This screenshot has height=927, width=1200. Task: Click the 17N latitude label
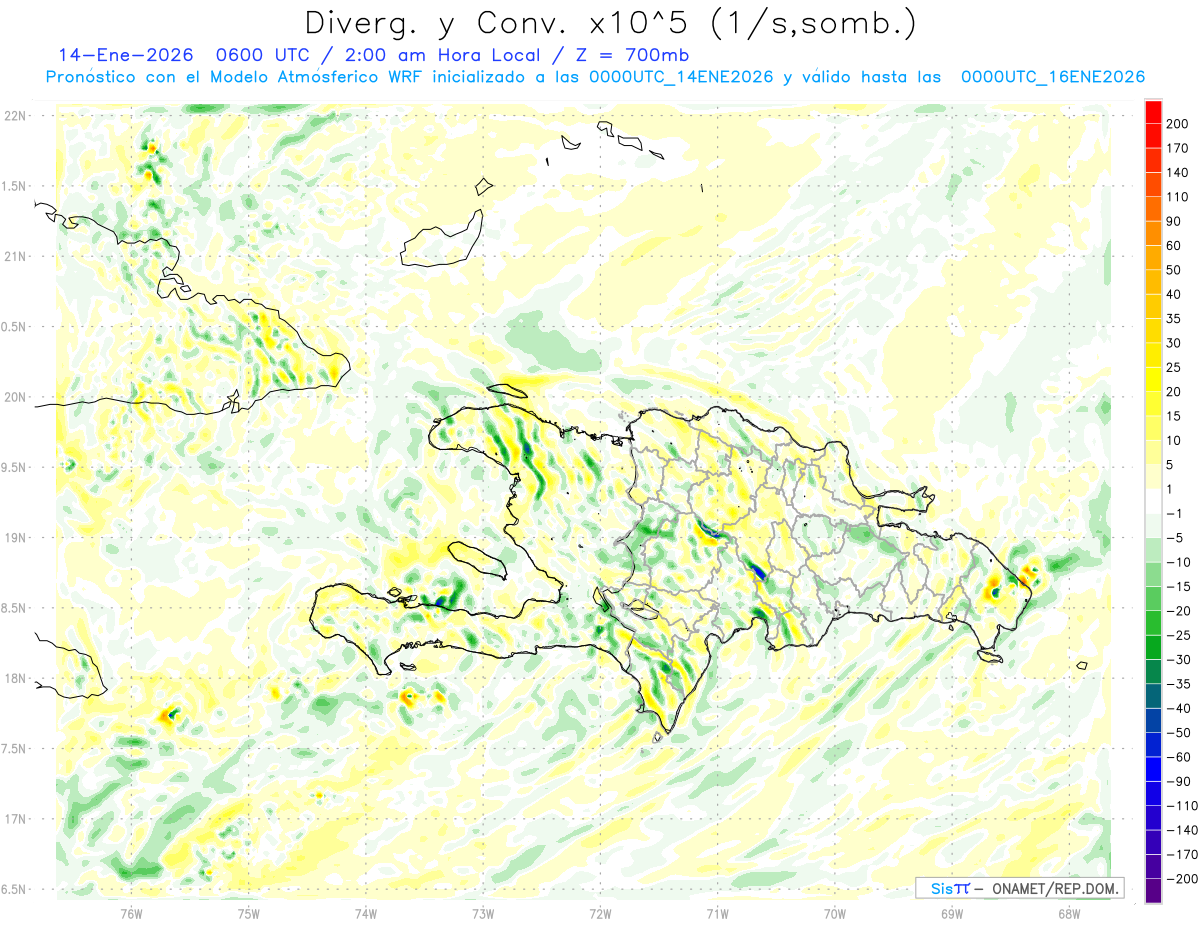tap(15, 819)
